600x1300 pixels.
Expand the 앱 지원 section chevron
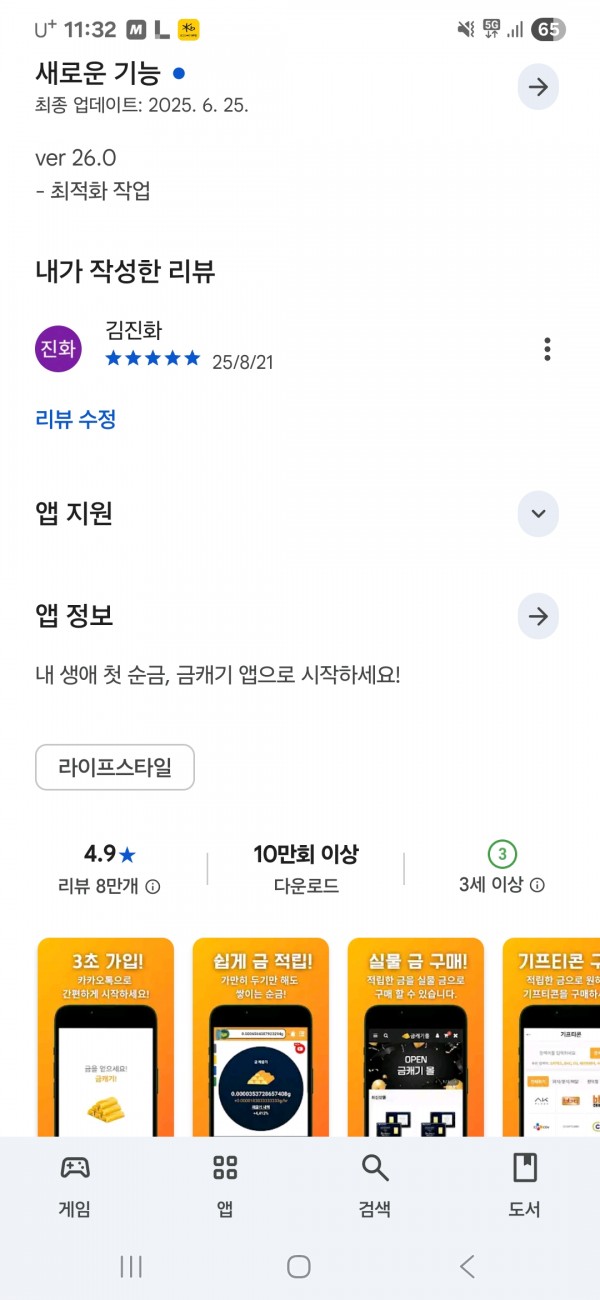coord(538,514)
